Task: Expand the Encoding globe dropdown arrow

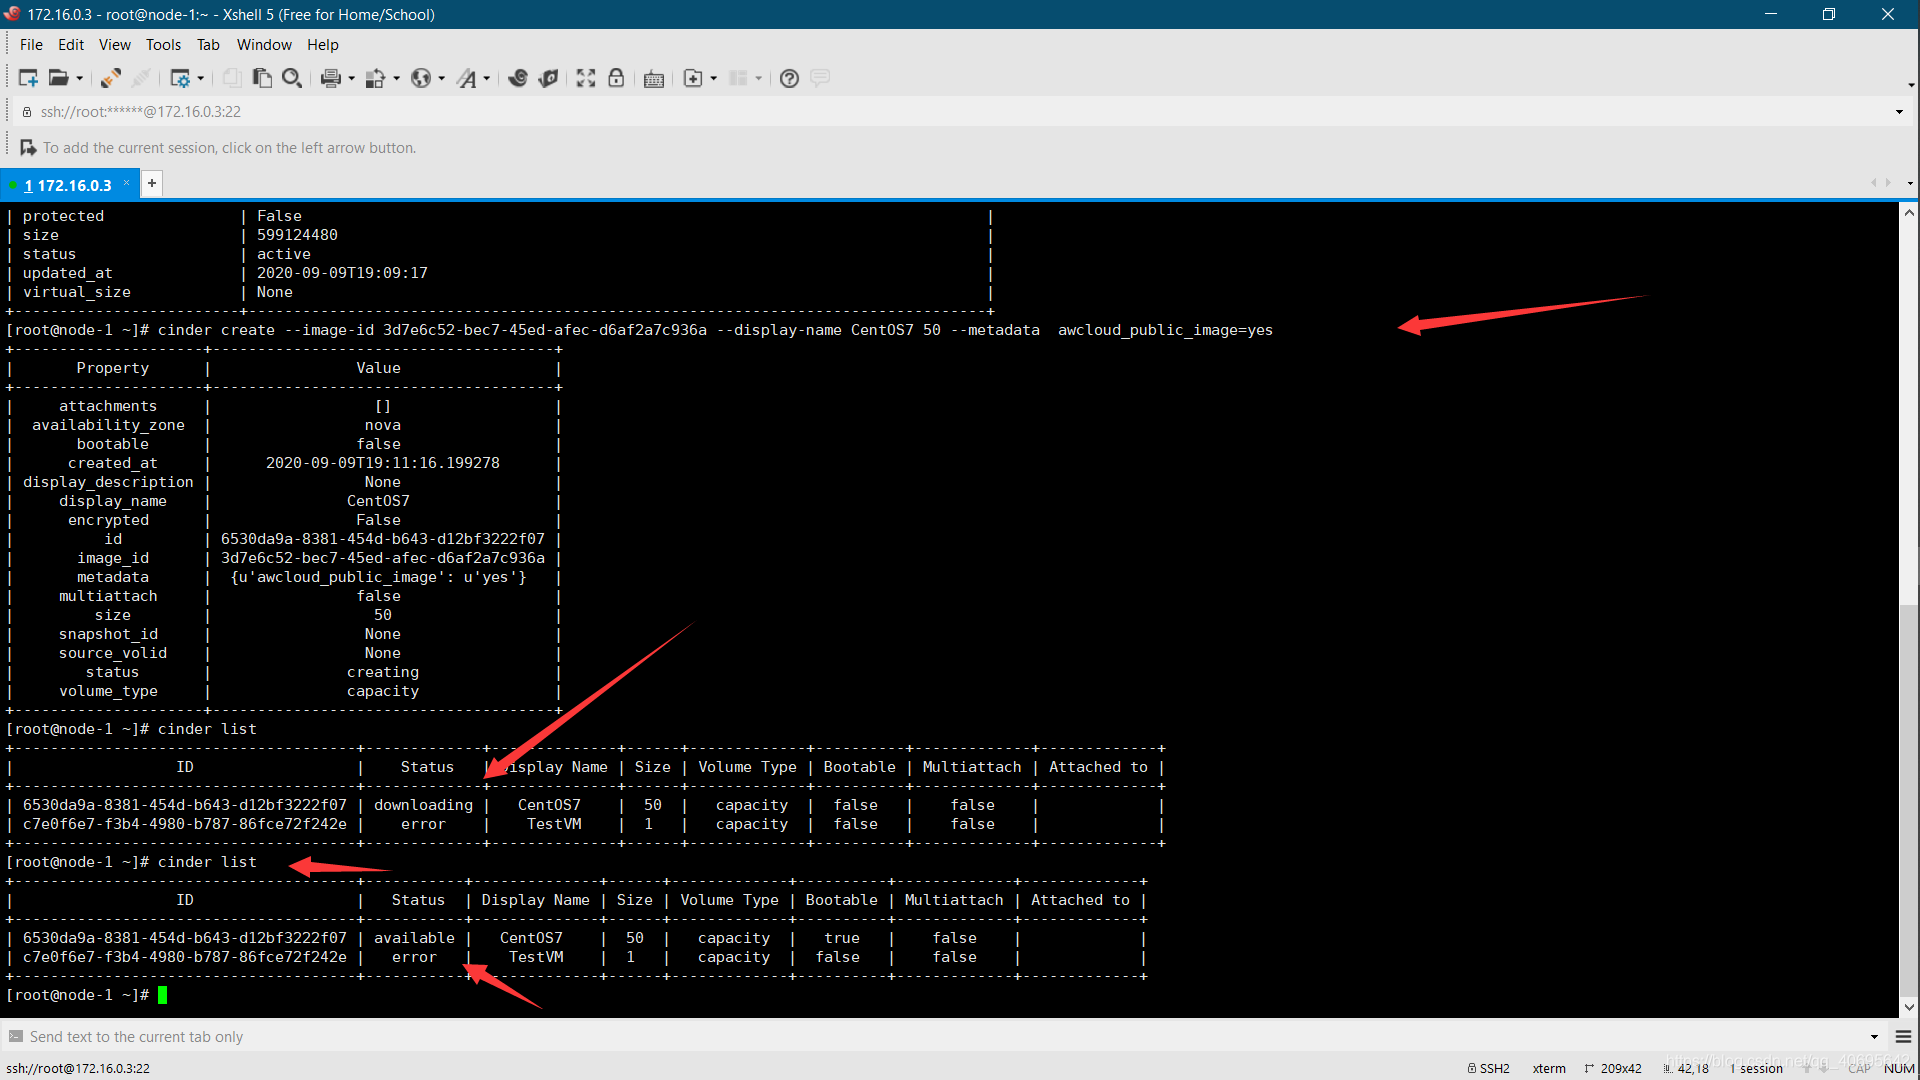Action: click(x=442, y=79)
